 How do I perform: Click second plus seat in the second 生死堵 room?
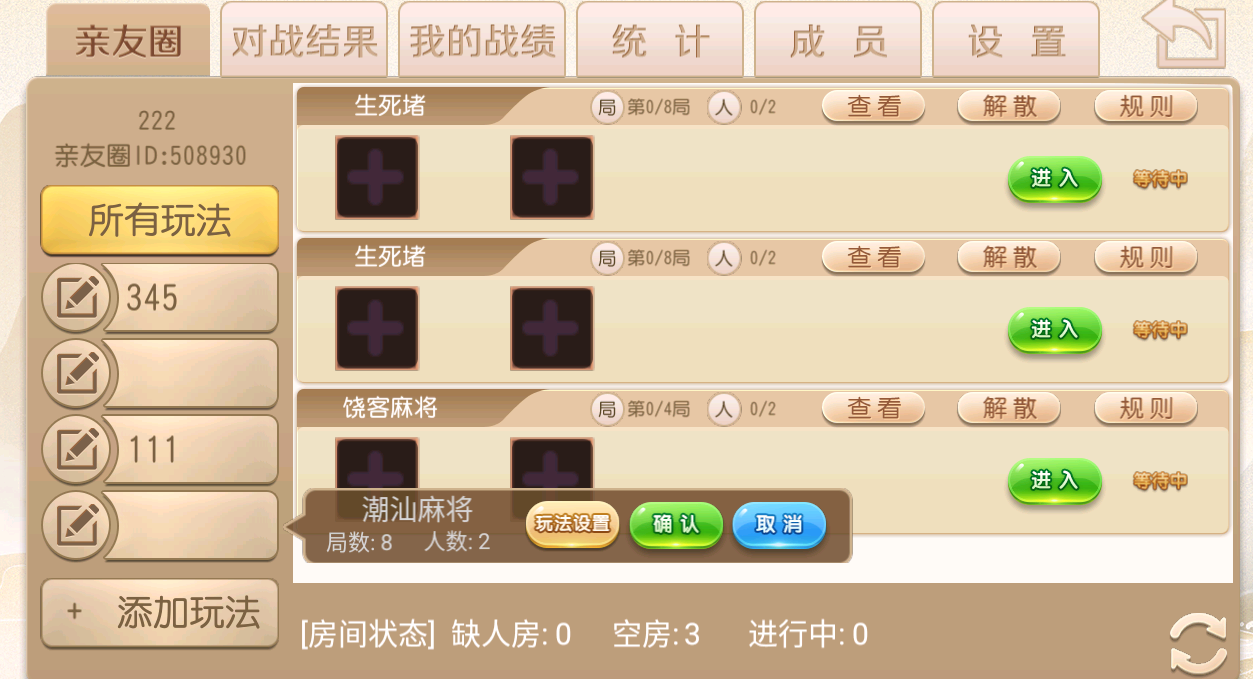[x=552, y=329]
